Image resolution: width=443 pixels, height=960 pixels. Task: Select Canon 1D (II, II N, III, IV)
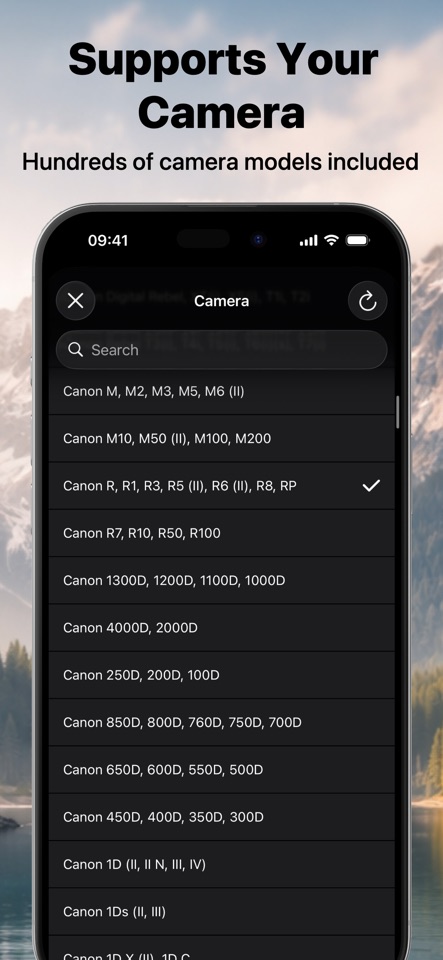(222, 864)
